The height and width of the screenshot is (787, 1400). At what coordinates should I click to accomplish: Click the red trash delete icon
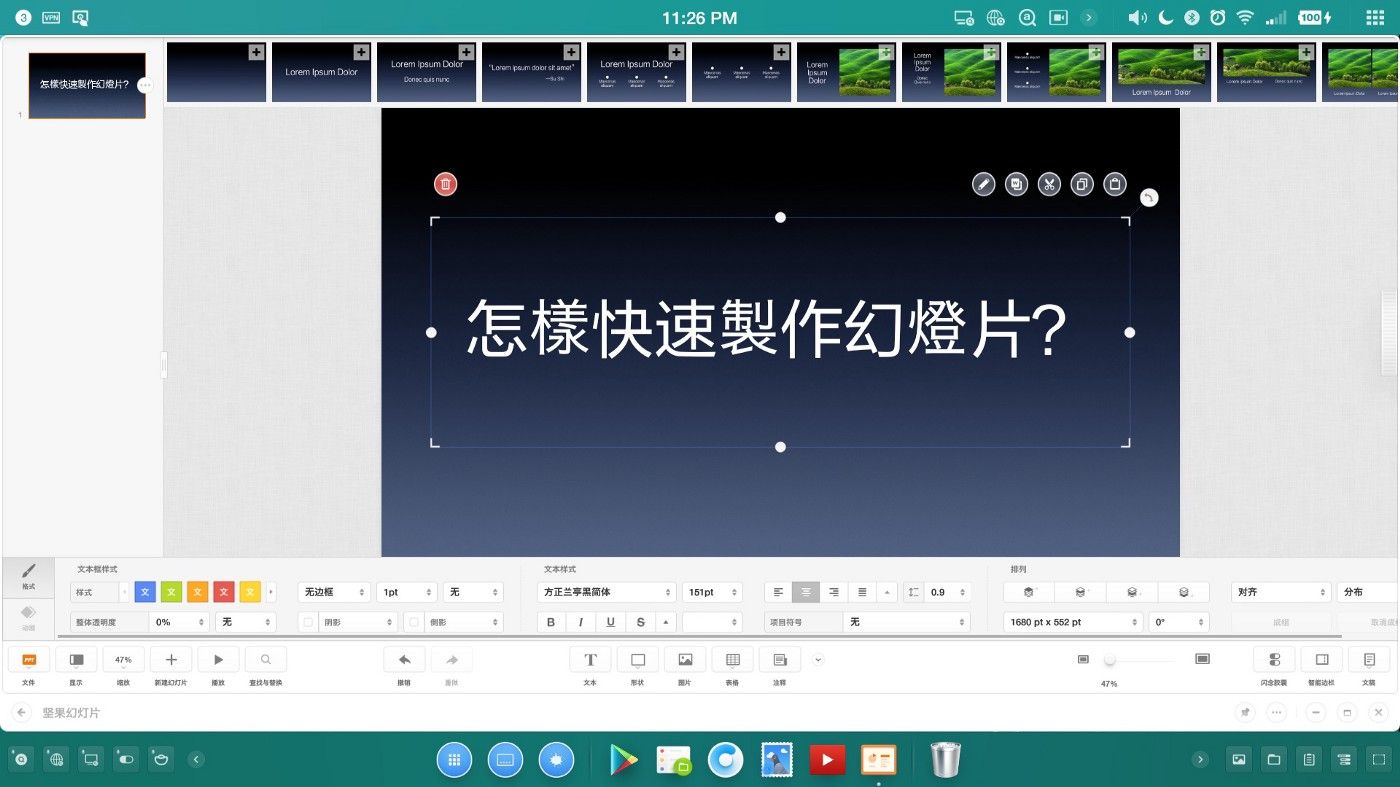445,184
